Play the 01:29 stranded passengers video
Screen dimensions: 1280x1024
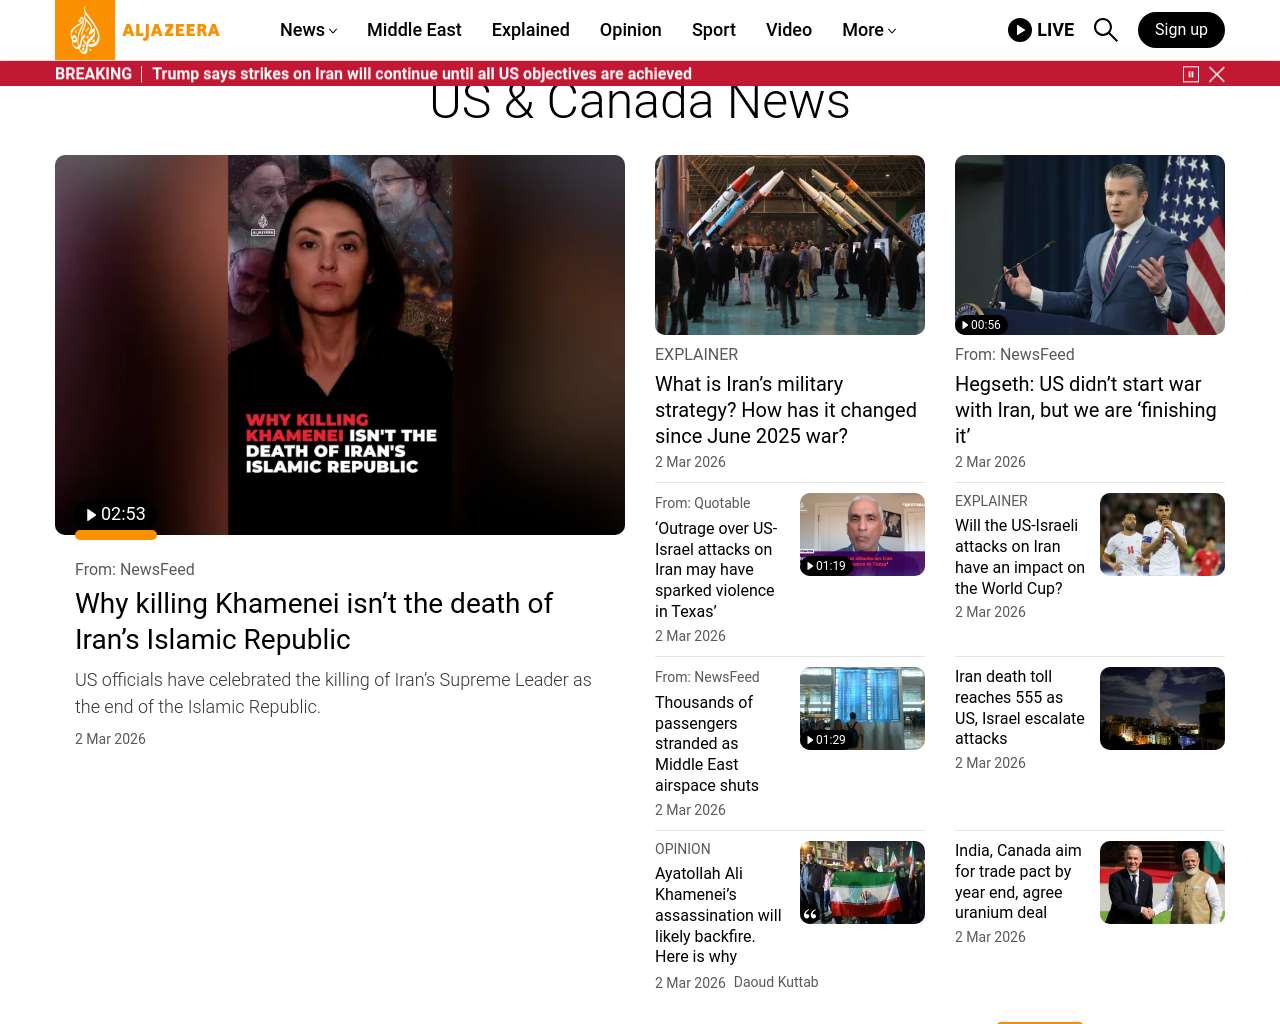coord(825,740)
